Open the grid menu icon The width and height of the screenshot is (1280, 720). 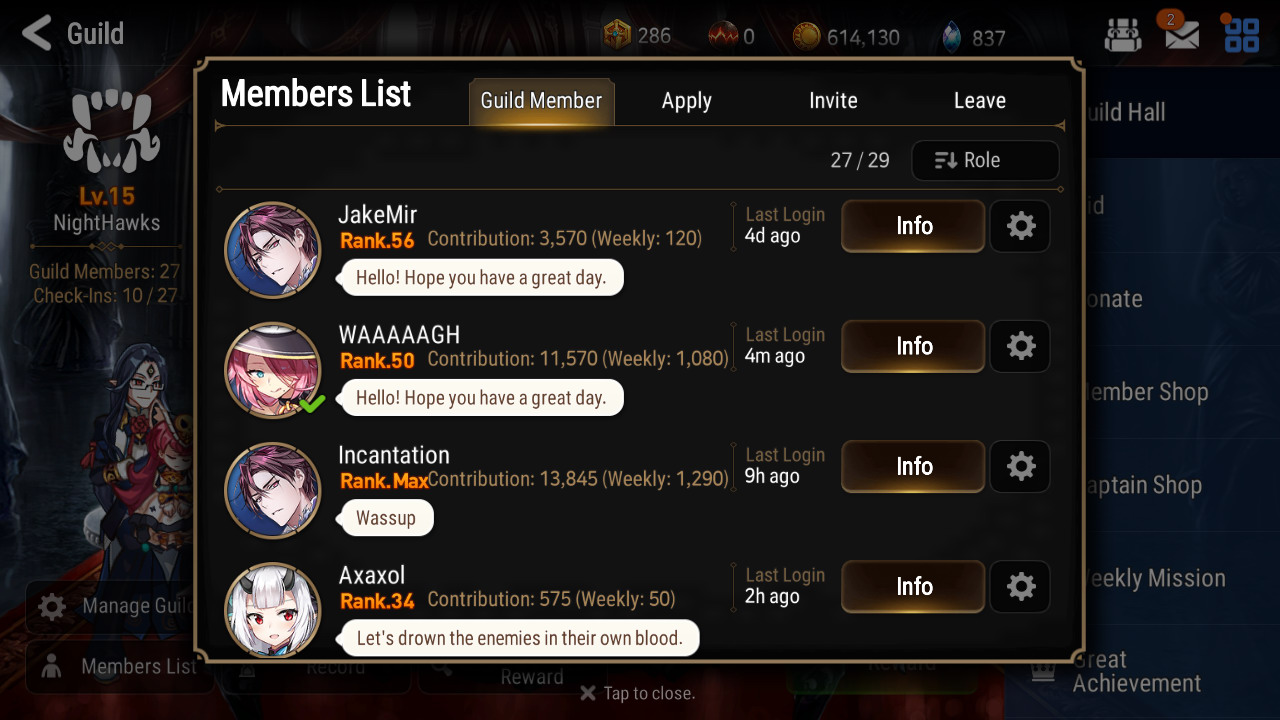(1241, 34)
